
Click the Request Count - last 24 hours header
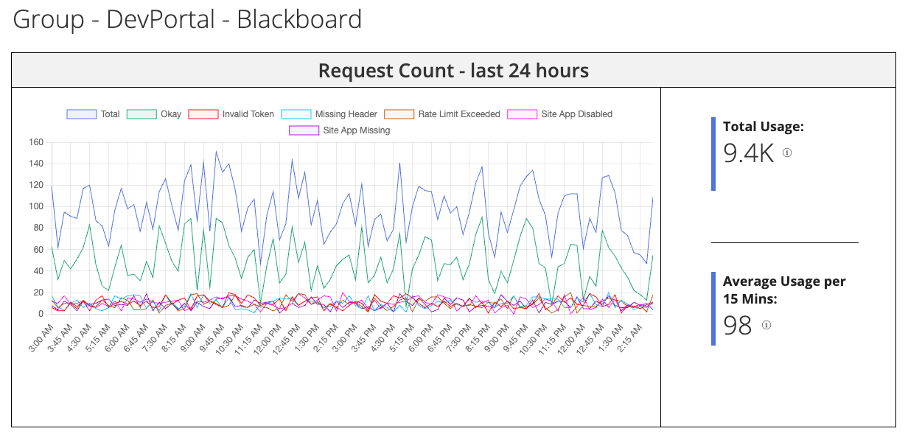(x=453, y=71)
